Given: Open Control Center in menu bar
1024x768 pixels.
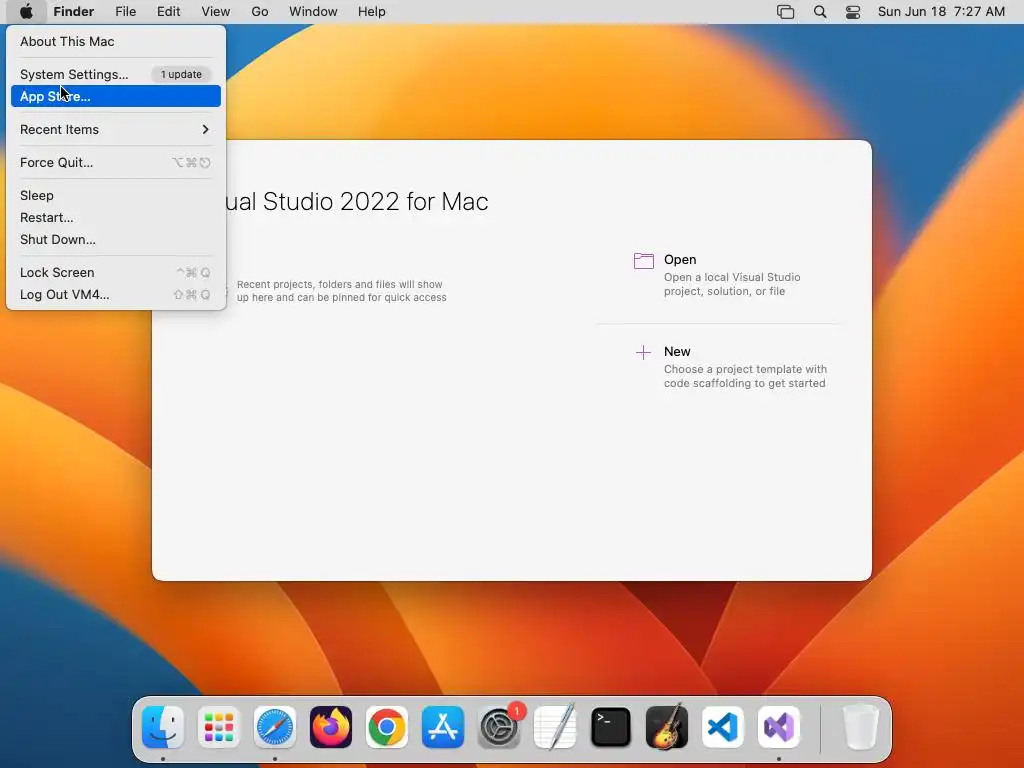Looking at the screenshot, I should pos(853,12).
